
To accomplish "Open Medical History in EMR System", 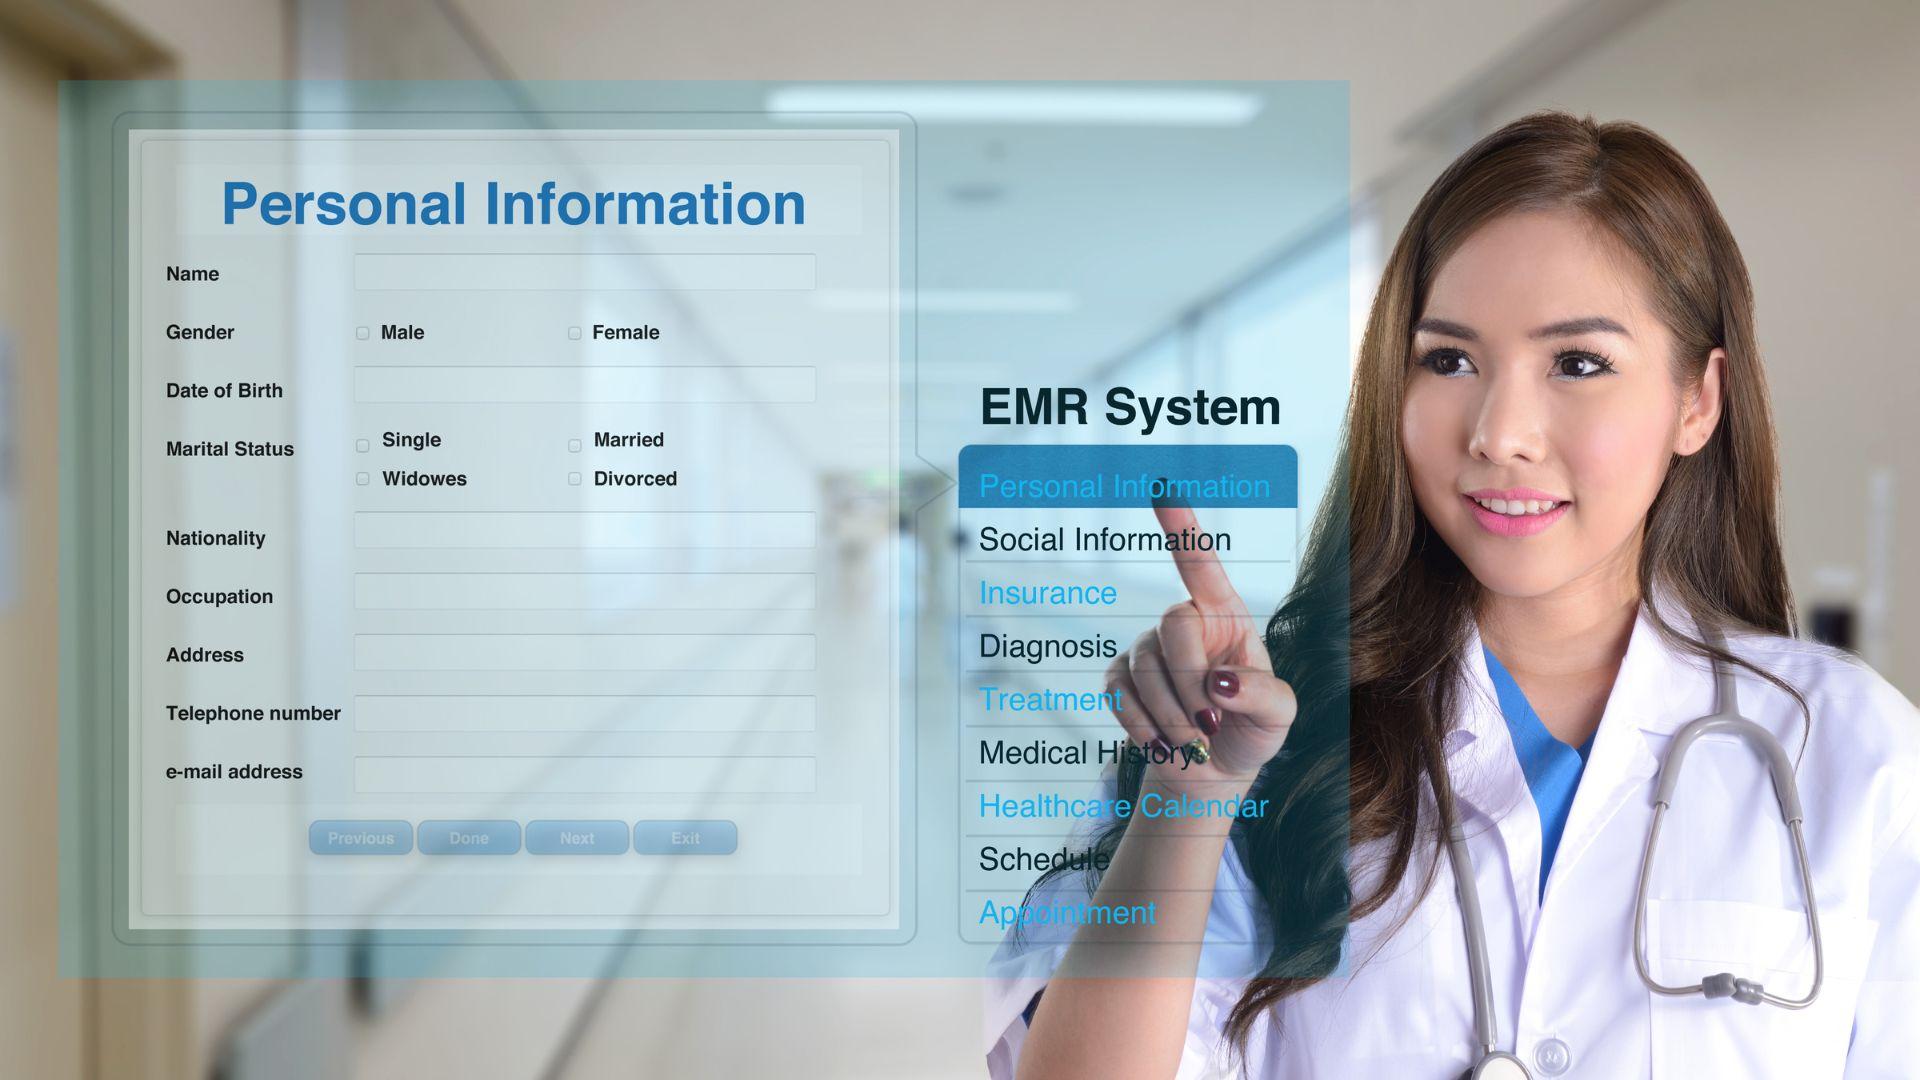I will (x=1081, y=753).
